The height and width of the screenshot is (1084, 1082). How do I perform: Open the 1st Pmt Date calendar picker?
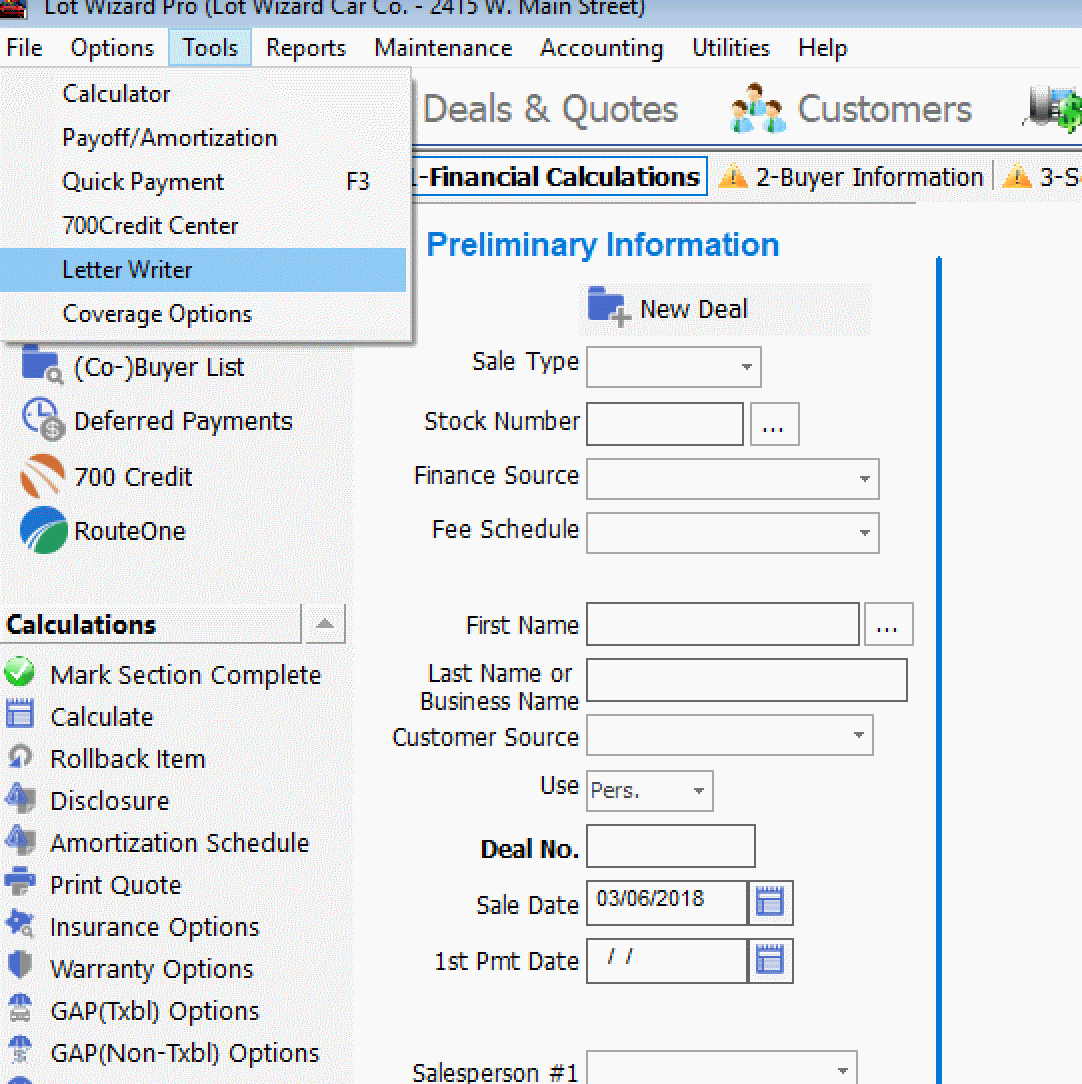coord(769,961)
